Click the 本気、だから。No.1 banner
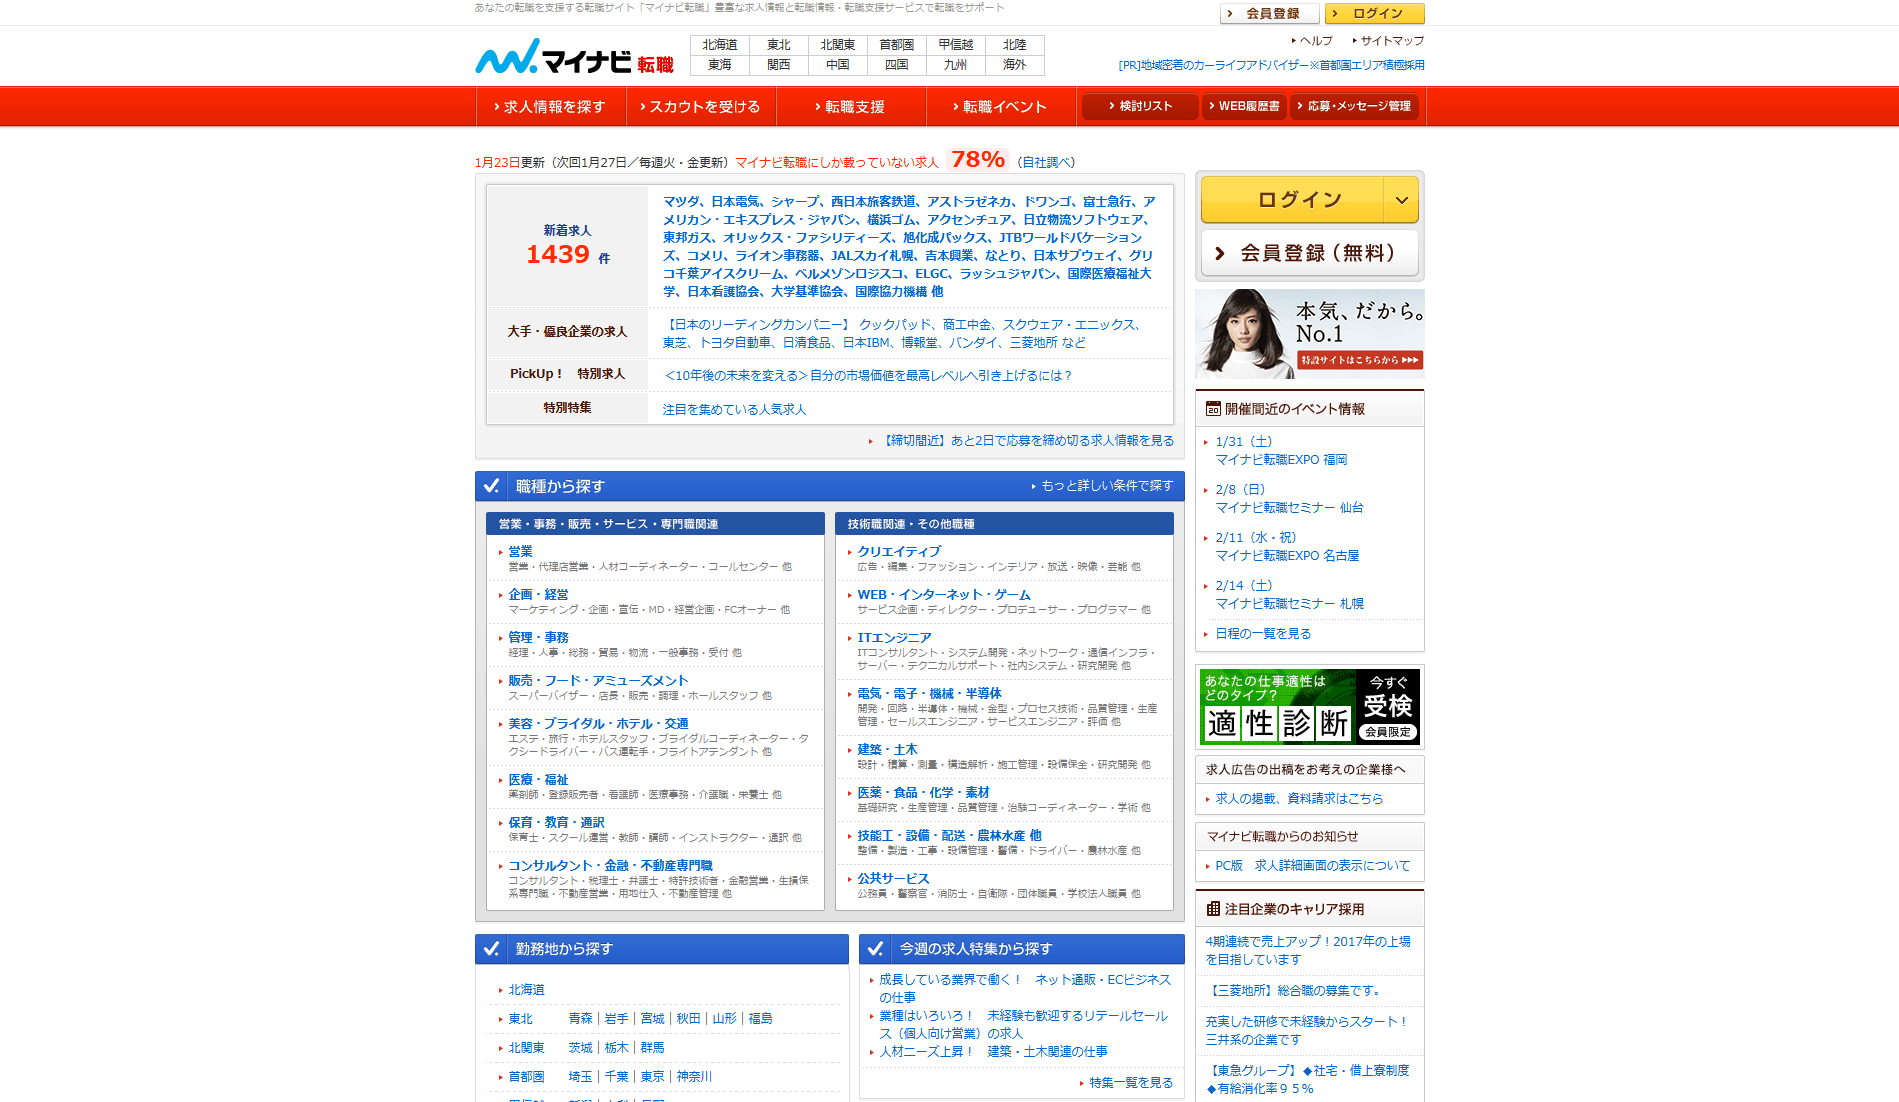This screenshot has width=1899, height=1102. point(1310,334)
